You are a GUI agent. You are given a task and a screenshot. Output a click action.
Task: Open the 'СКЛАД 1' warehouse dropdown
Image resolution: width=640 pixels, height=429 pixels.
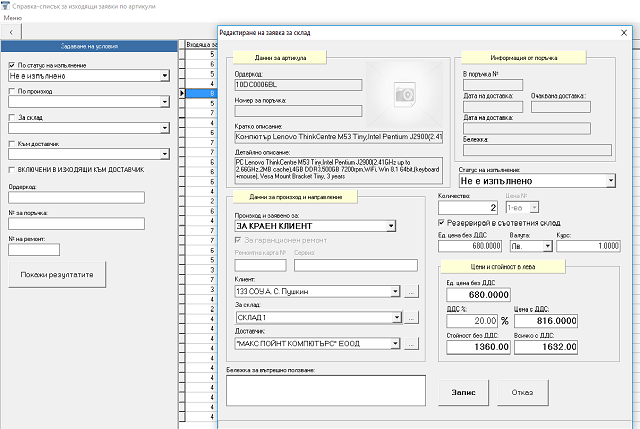[397, 317]
